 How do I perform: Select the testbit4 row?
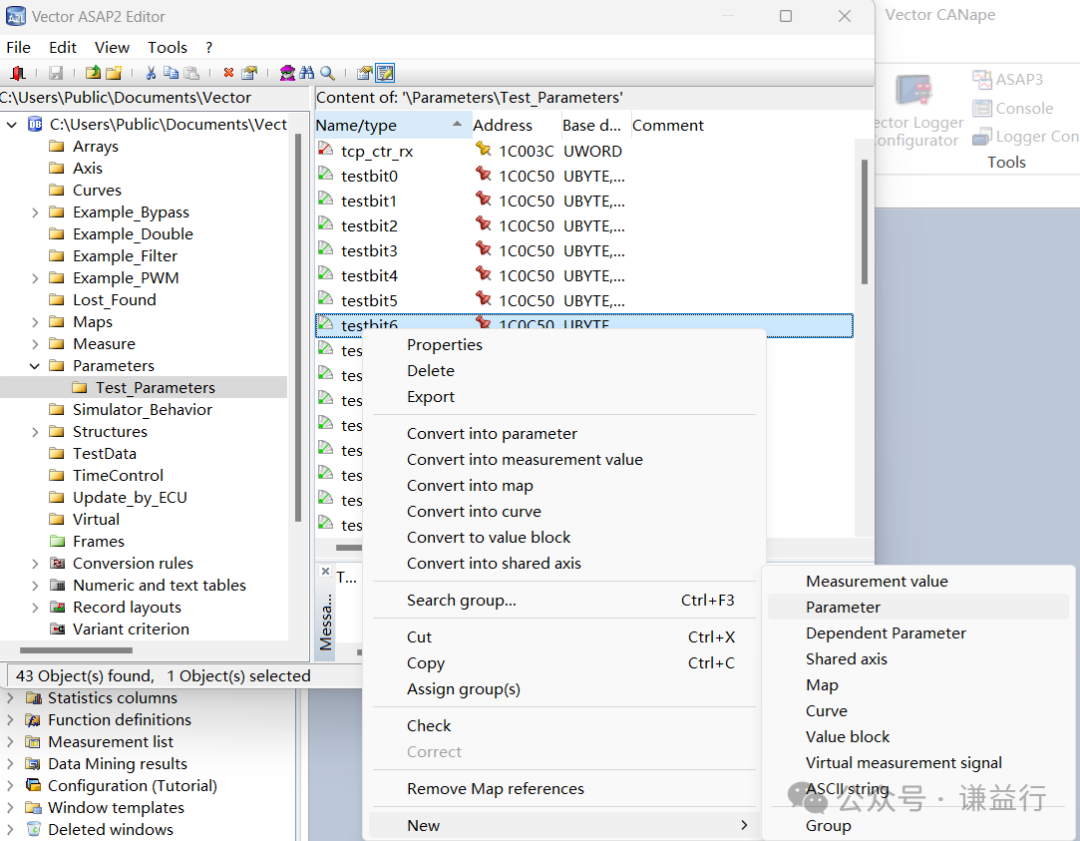pyautogui.click(x=584, y=276)
